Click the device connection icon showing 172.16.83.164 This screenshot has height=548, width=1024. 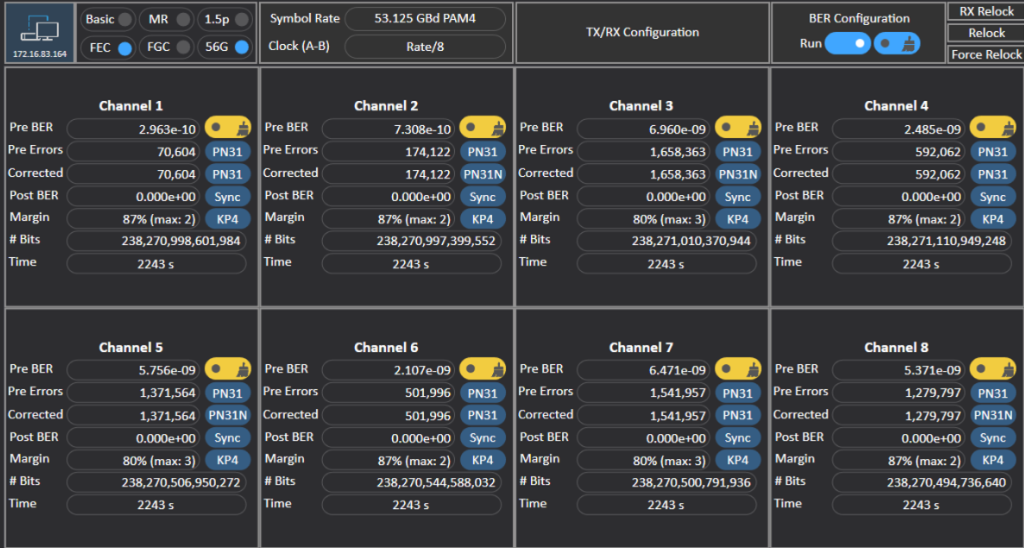pyautogui.click(x=40, y=33)
